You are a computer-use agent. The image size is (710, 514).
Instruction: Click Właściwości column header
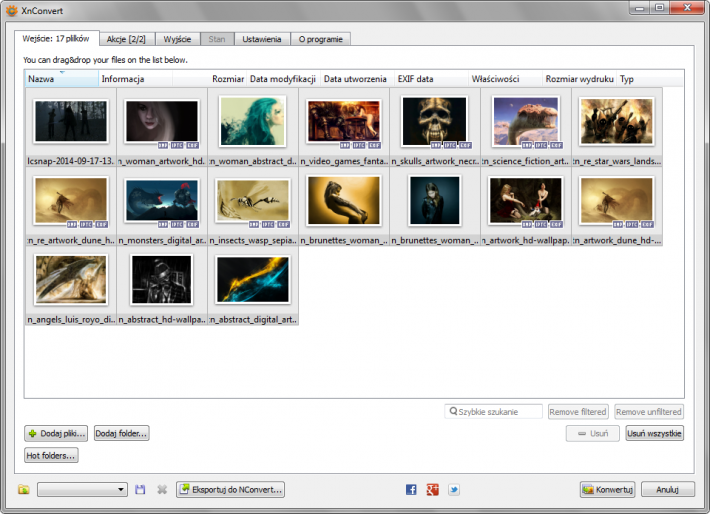505,79
